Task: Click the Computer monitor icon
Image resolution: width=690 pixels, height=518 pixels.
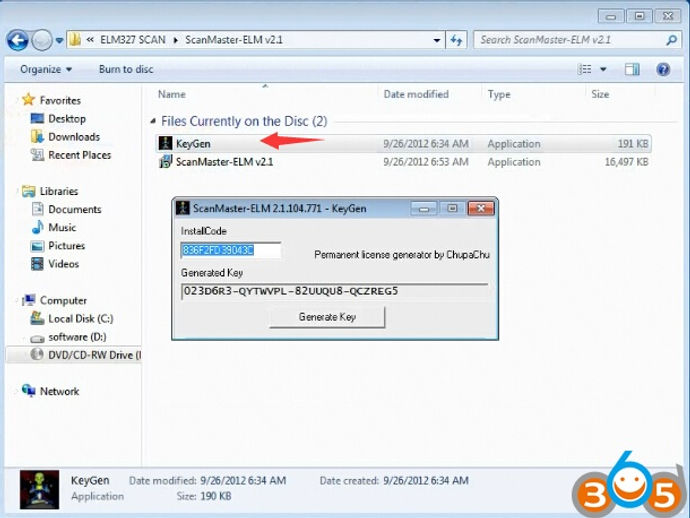Action: point(29,300)
